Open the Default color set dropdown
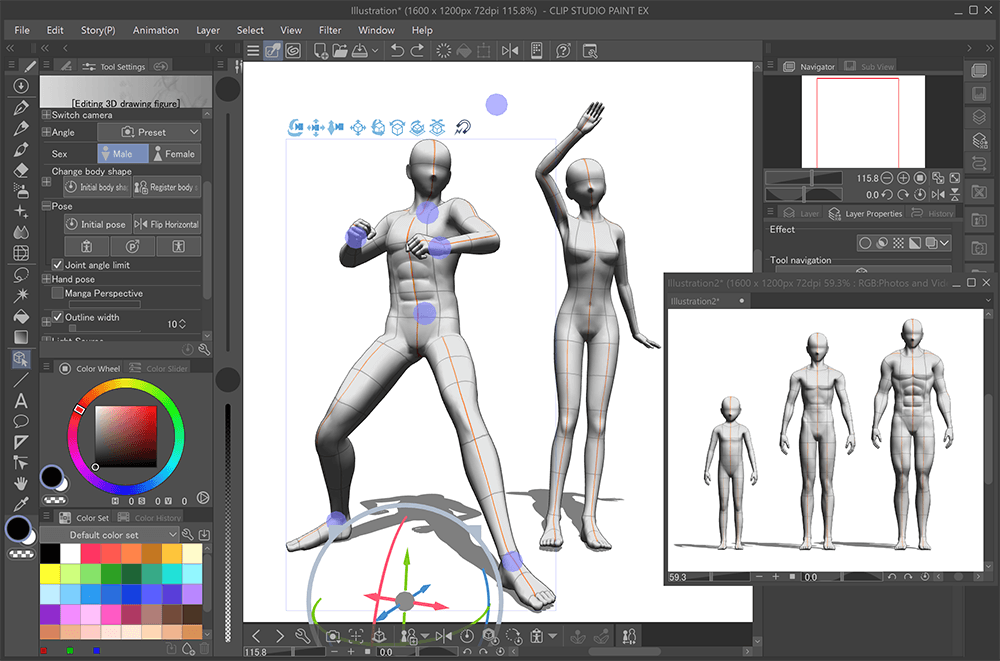 [108, 535]
